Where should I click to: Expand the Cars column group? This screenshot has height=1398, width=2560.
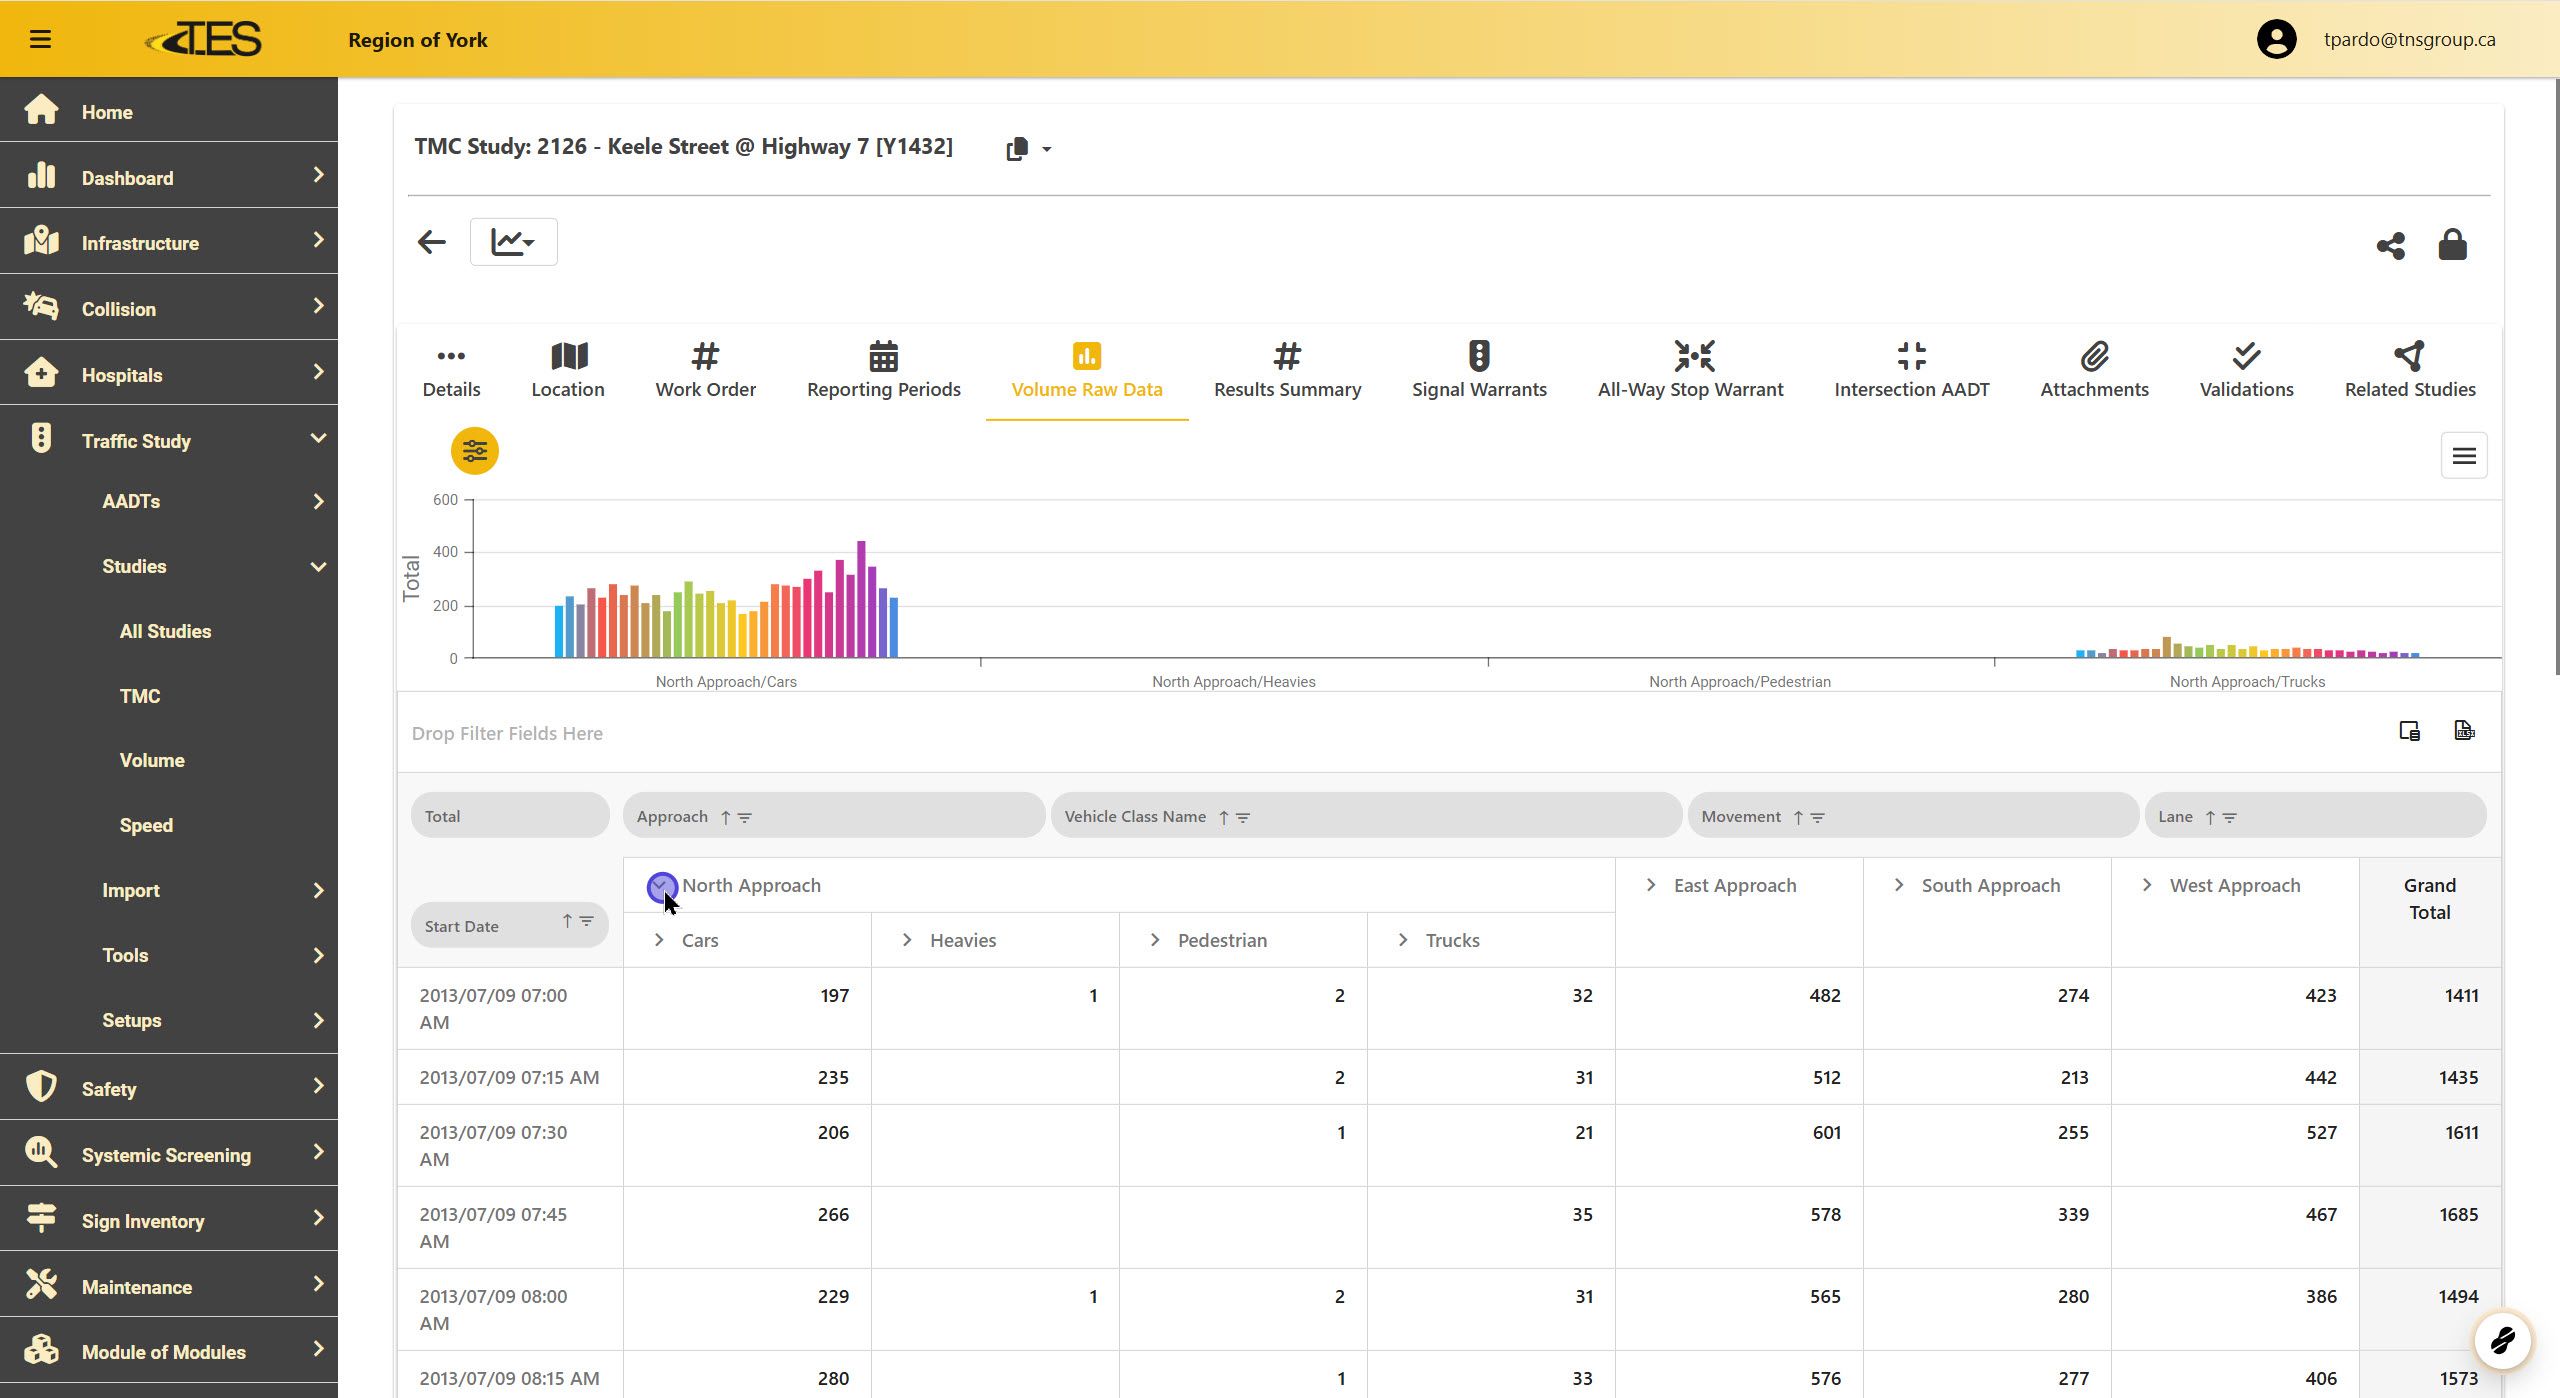tap(659, 940)
